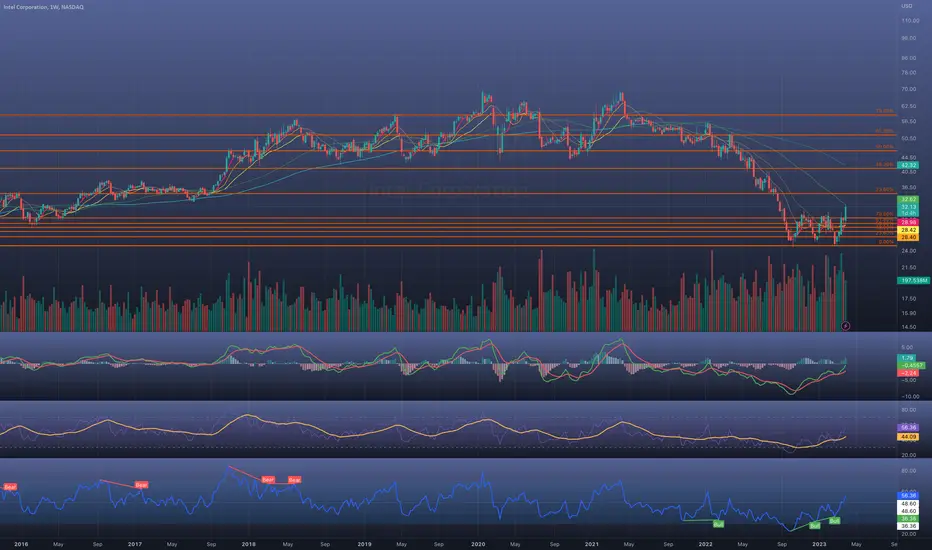
Task: Click the -2.24 signal value label
Action: [908, 373]
